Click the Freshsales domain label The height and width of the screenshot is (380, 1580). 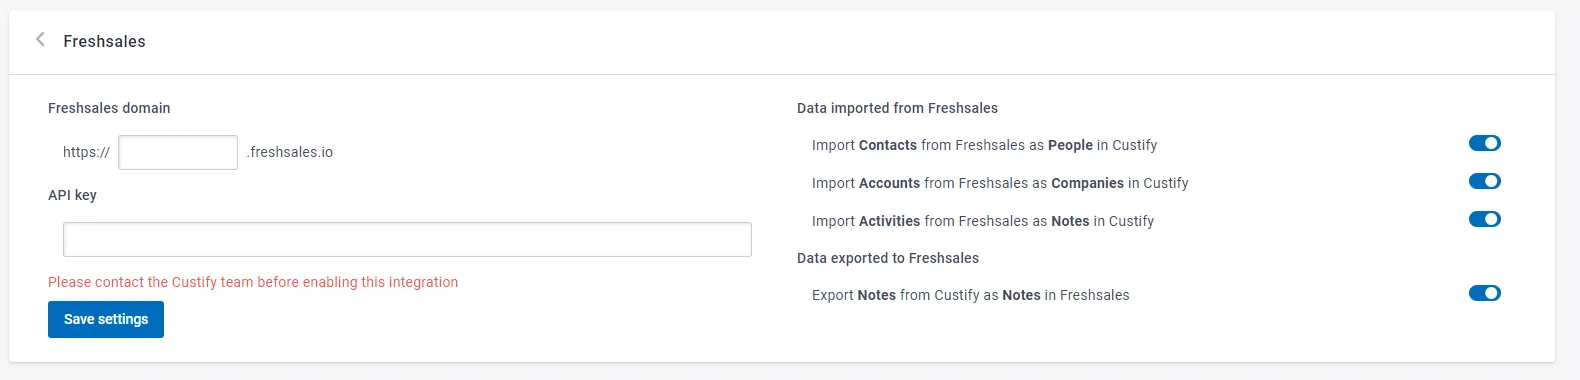(x=109, y=108)
